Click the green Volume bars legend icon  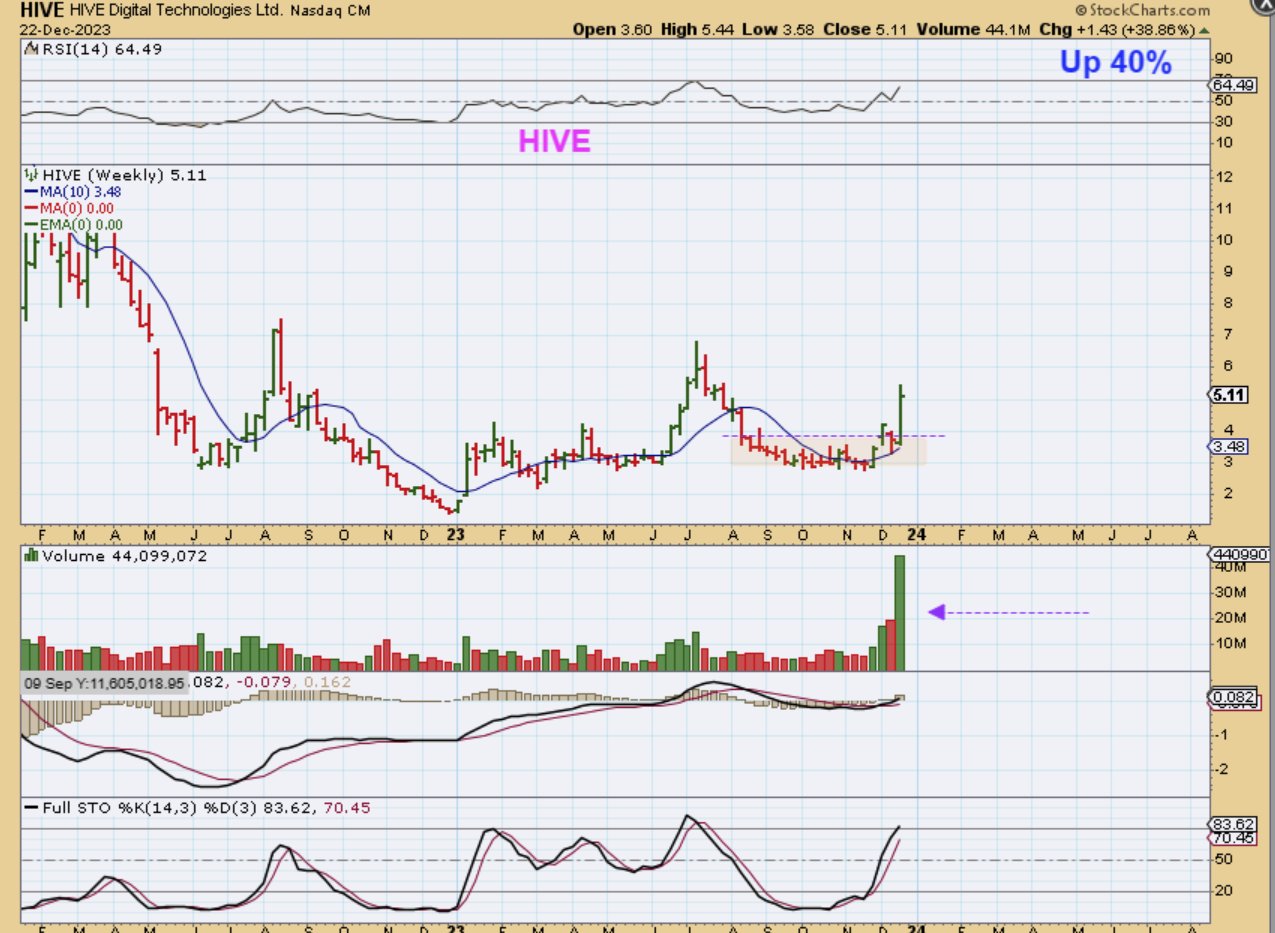click(x=31, y=556)
